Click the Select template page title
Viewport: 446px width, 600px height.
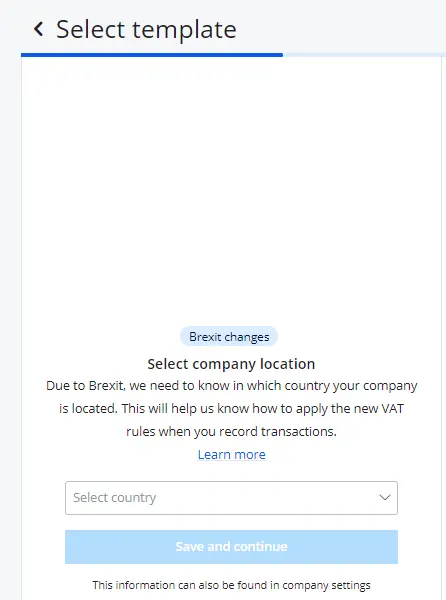146,29
